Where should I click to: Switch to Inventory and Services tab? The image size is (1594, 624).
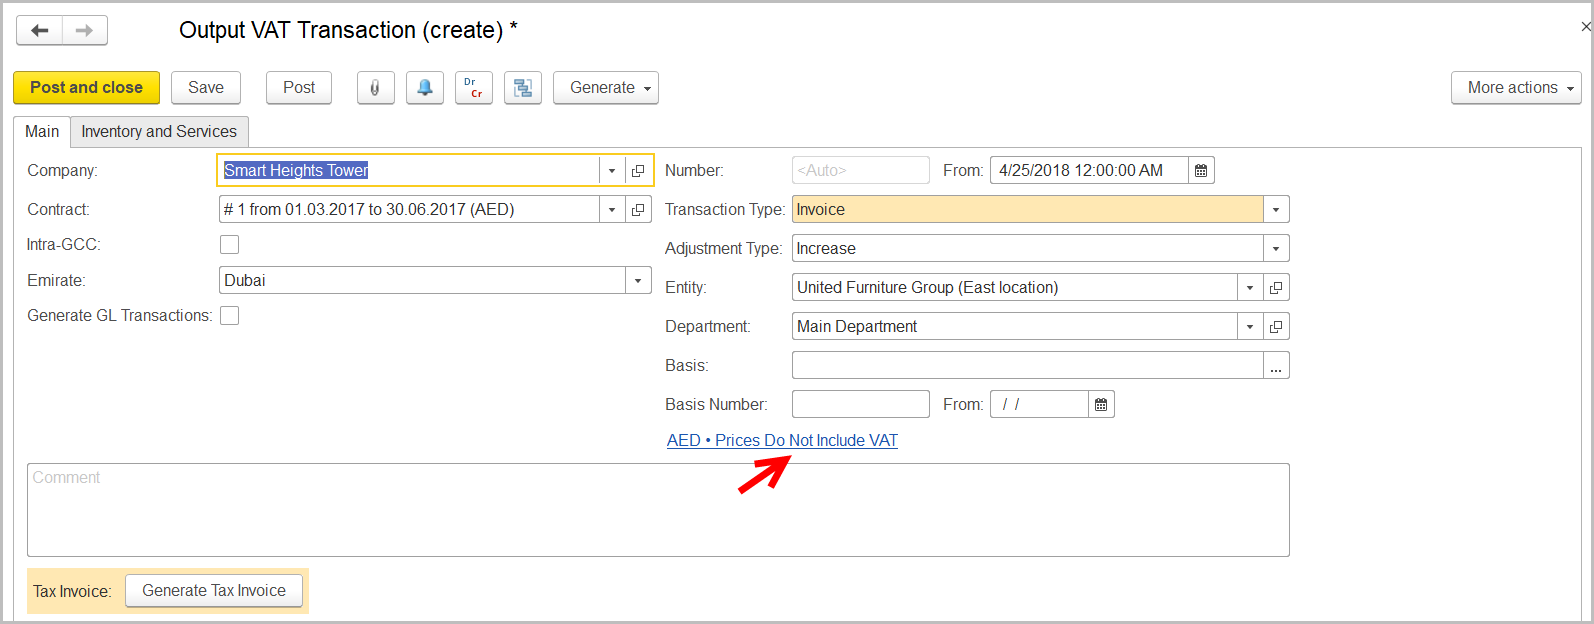pos(159,132)
